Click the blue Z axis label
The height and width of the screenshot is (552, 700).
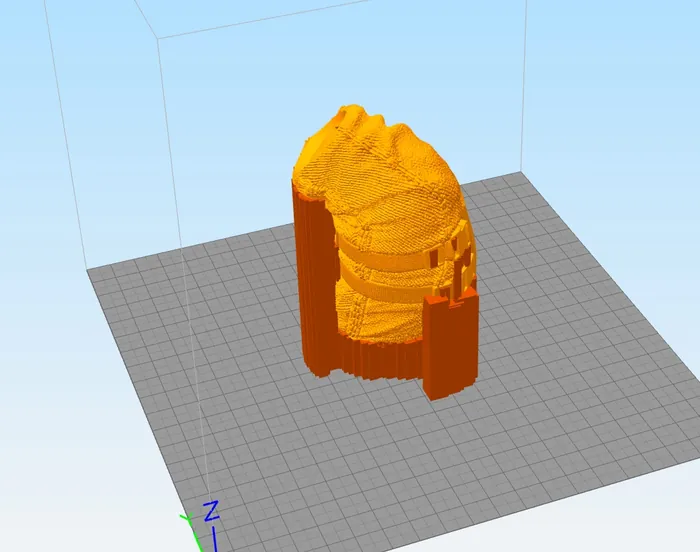click(211, 512)
